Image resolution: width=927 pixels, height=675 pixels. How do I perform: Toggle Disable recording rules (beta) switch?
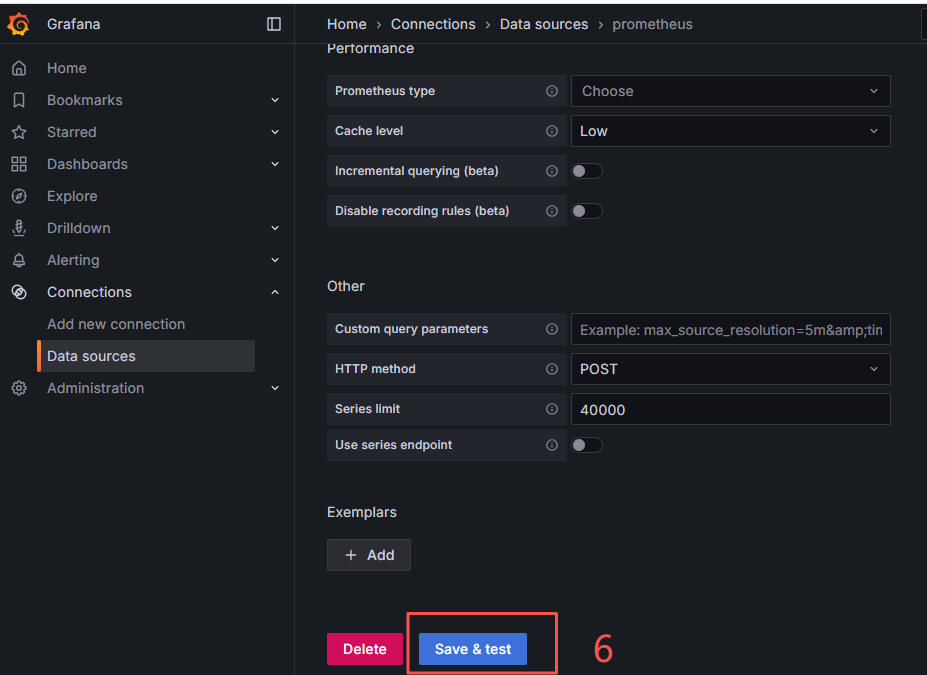(587, 211)
